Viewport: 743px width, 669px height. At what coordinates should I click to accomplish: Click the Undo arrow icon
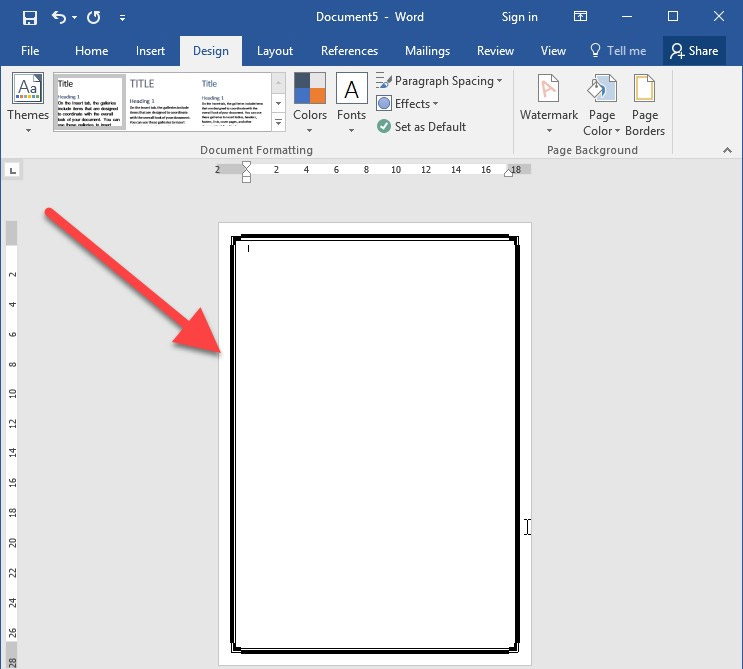tap(58, 17)
